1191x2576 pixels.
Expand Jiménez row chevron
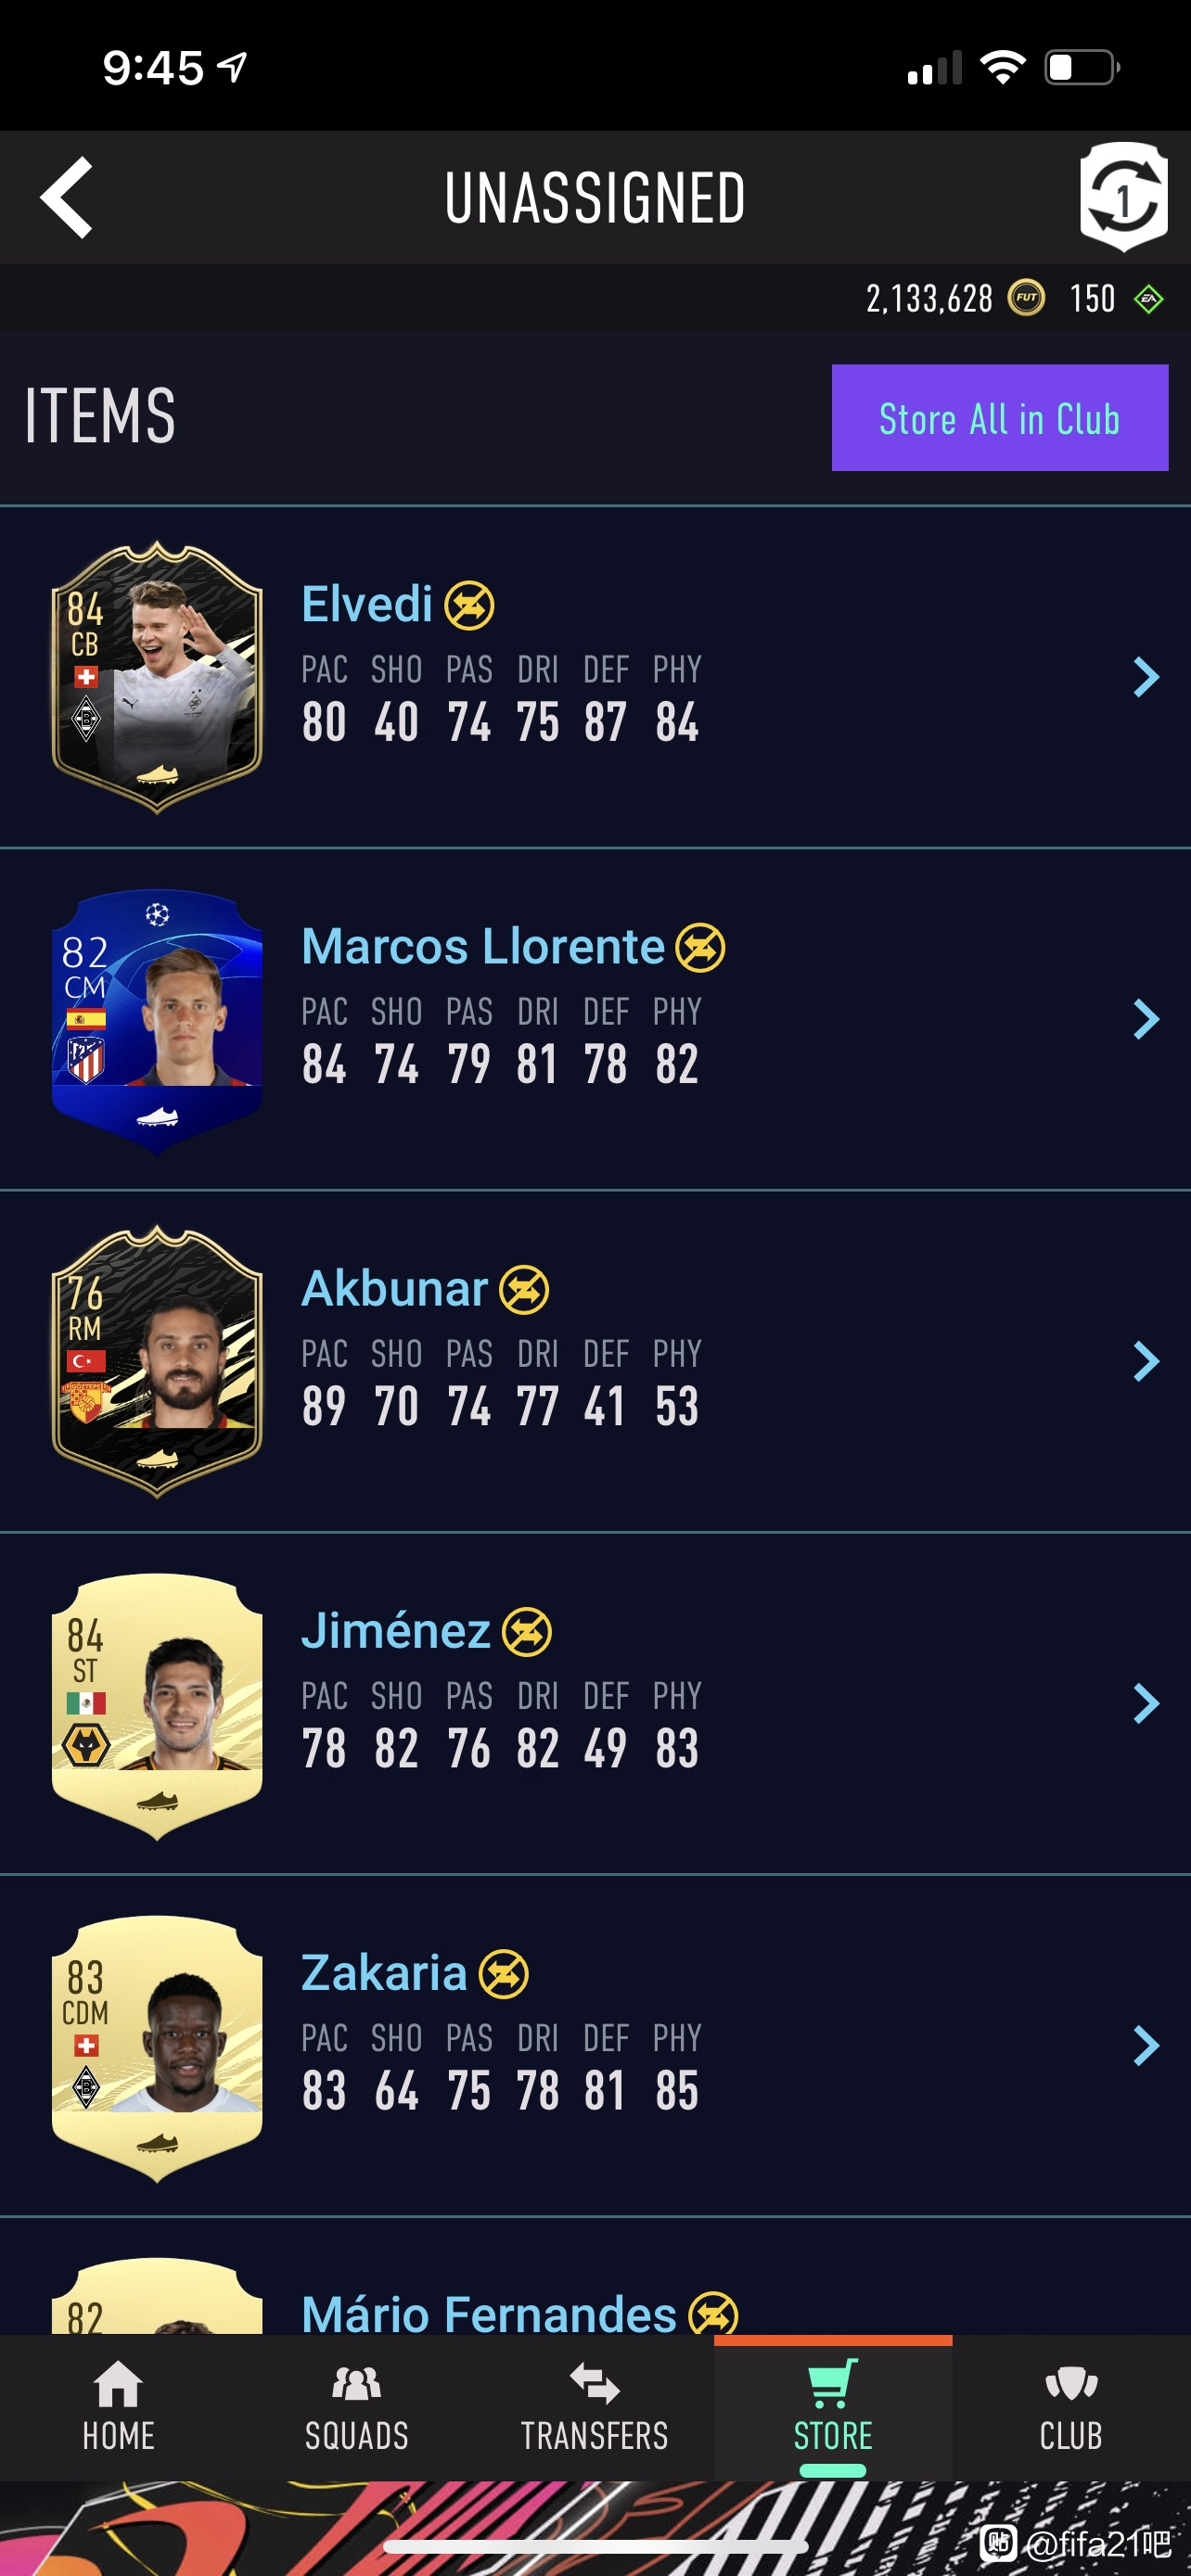coord(1146,1703)
